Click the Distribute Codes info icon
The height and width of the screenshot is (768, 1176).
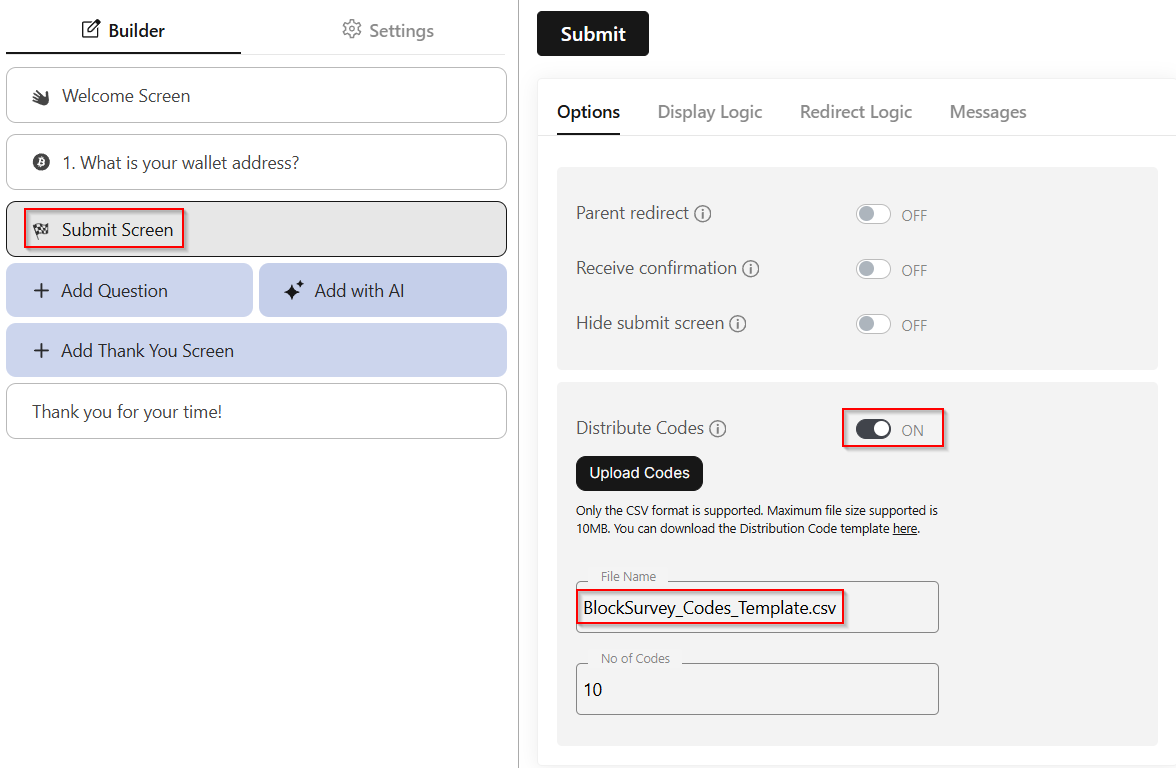tap(718, 429)
